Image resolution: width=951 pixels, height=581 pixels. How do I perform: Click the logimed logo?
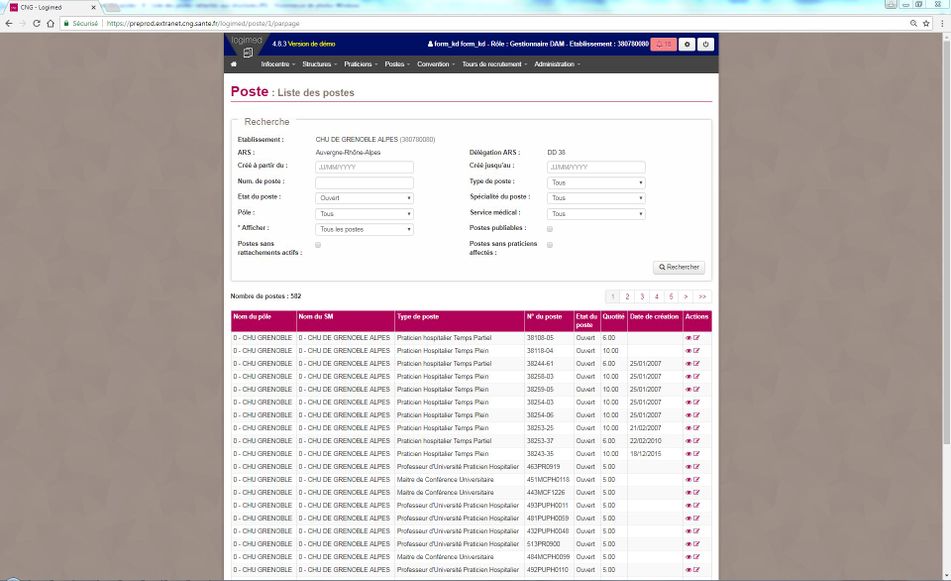click(x=246, y=46)
